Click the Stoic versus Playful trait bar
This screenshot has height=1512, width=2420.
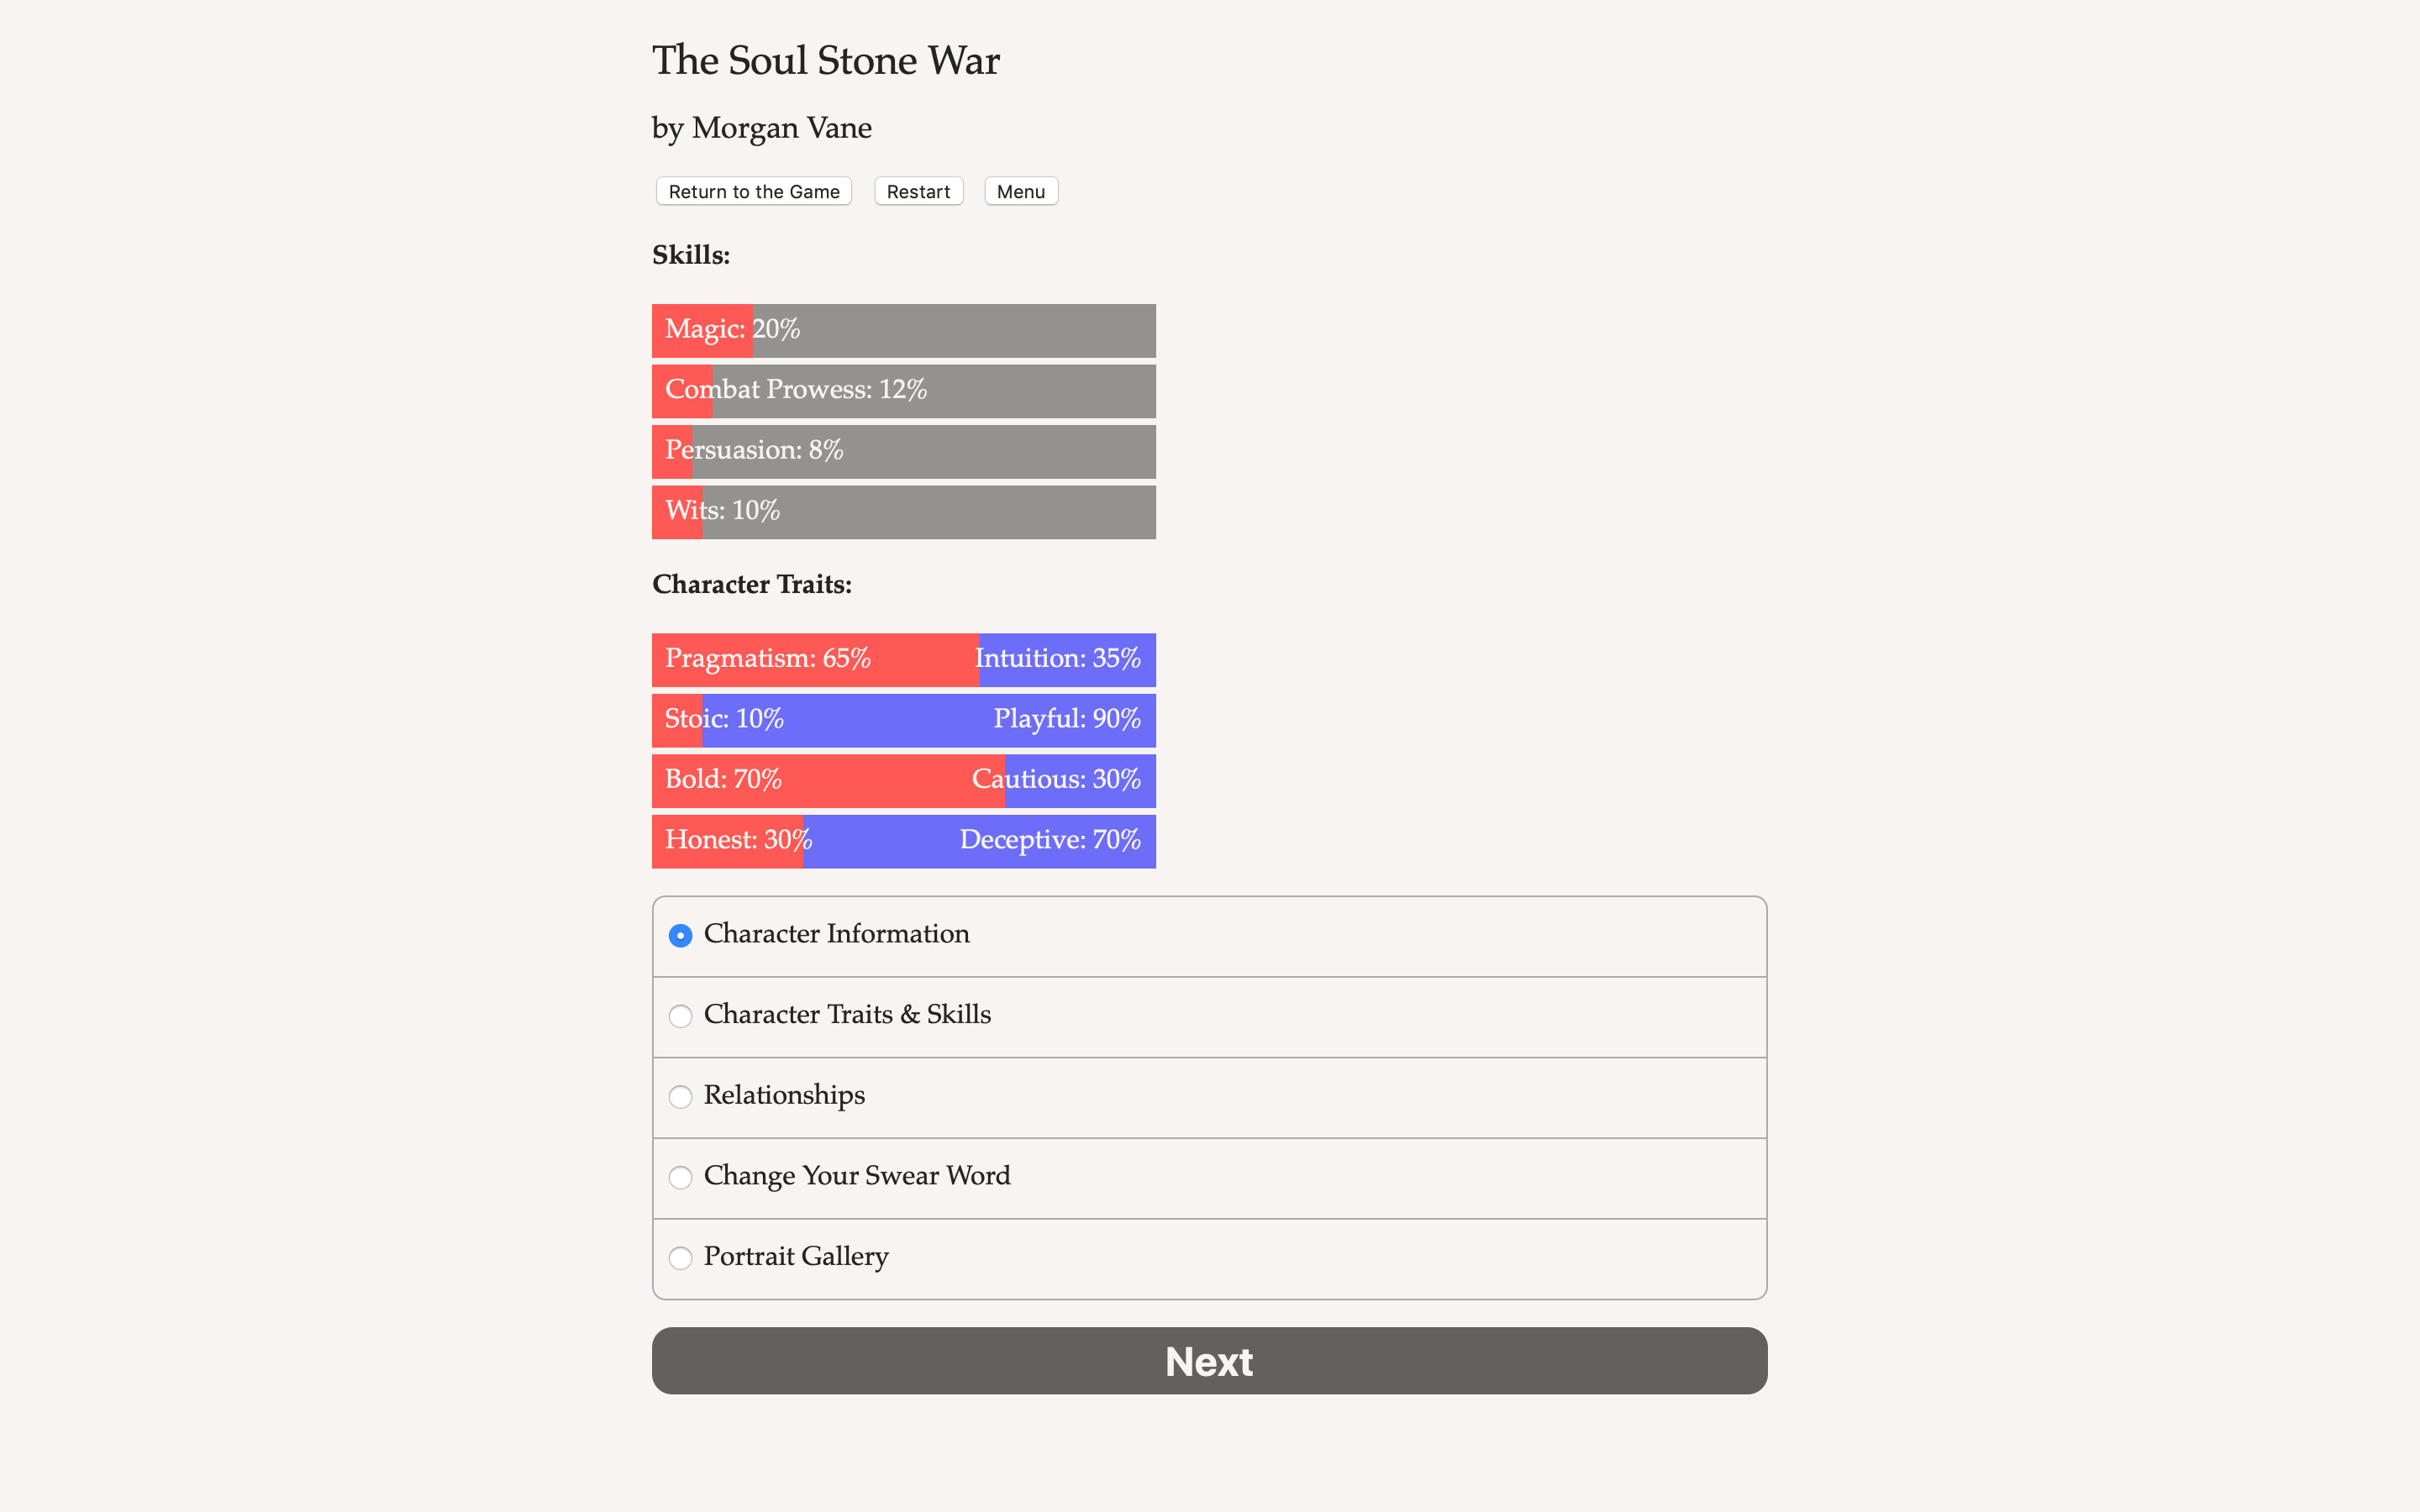coord(903,720)
